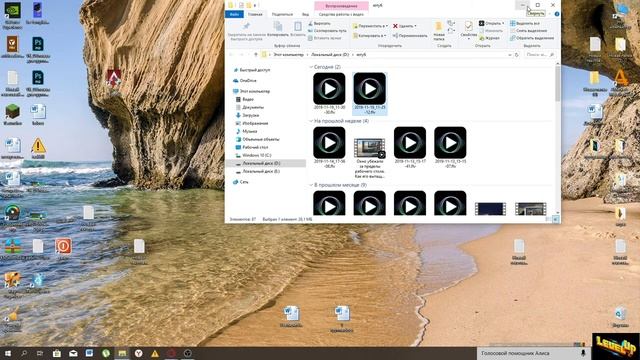640x360 pixels.
Task: Click Воспроизведение contextual tab header
Action: point(341,6)
